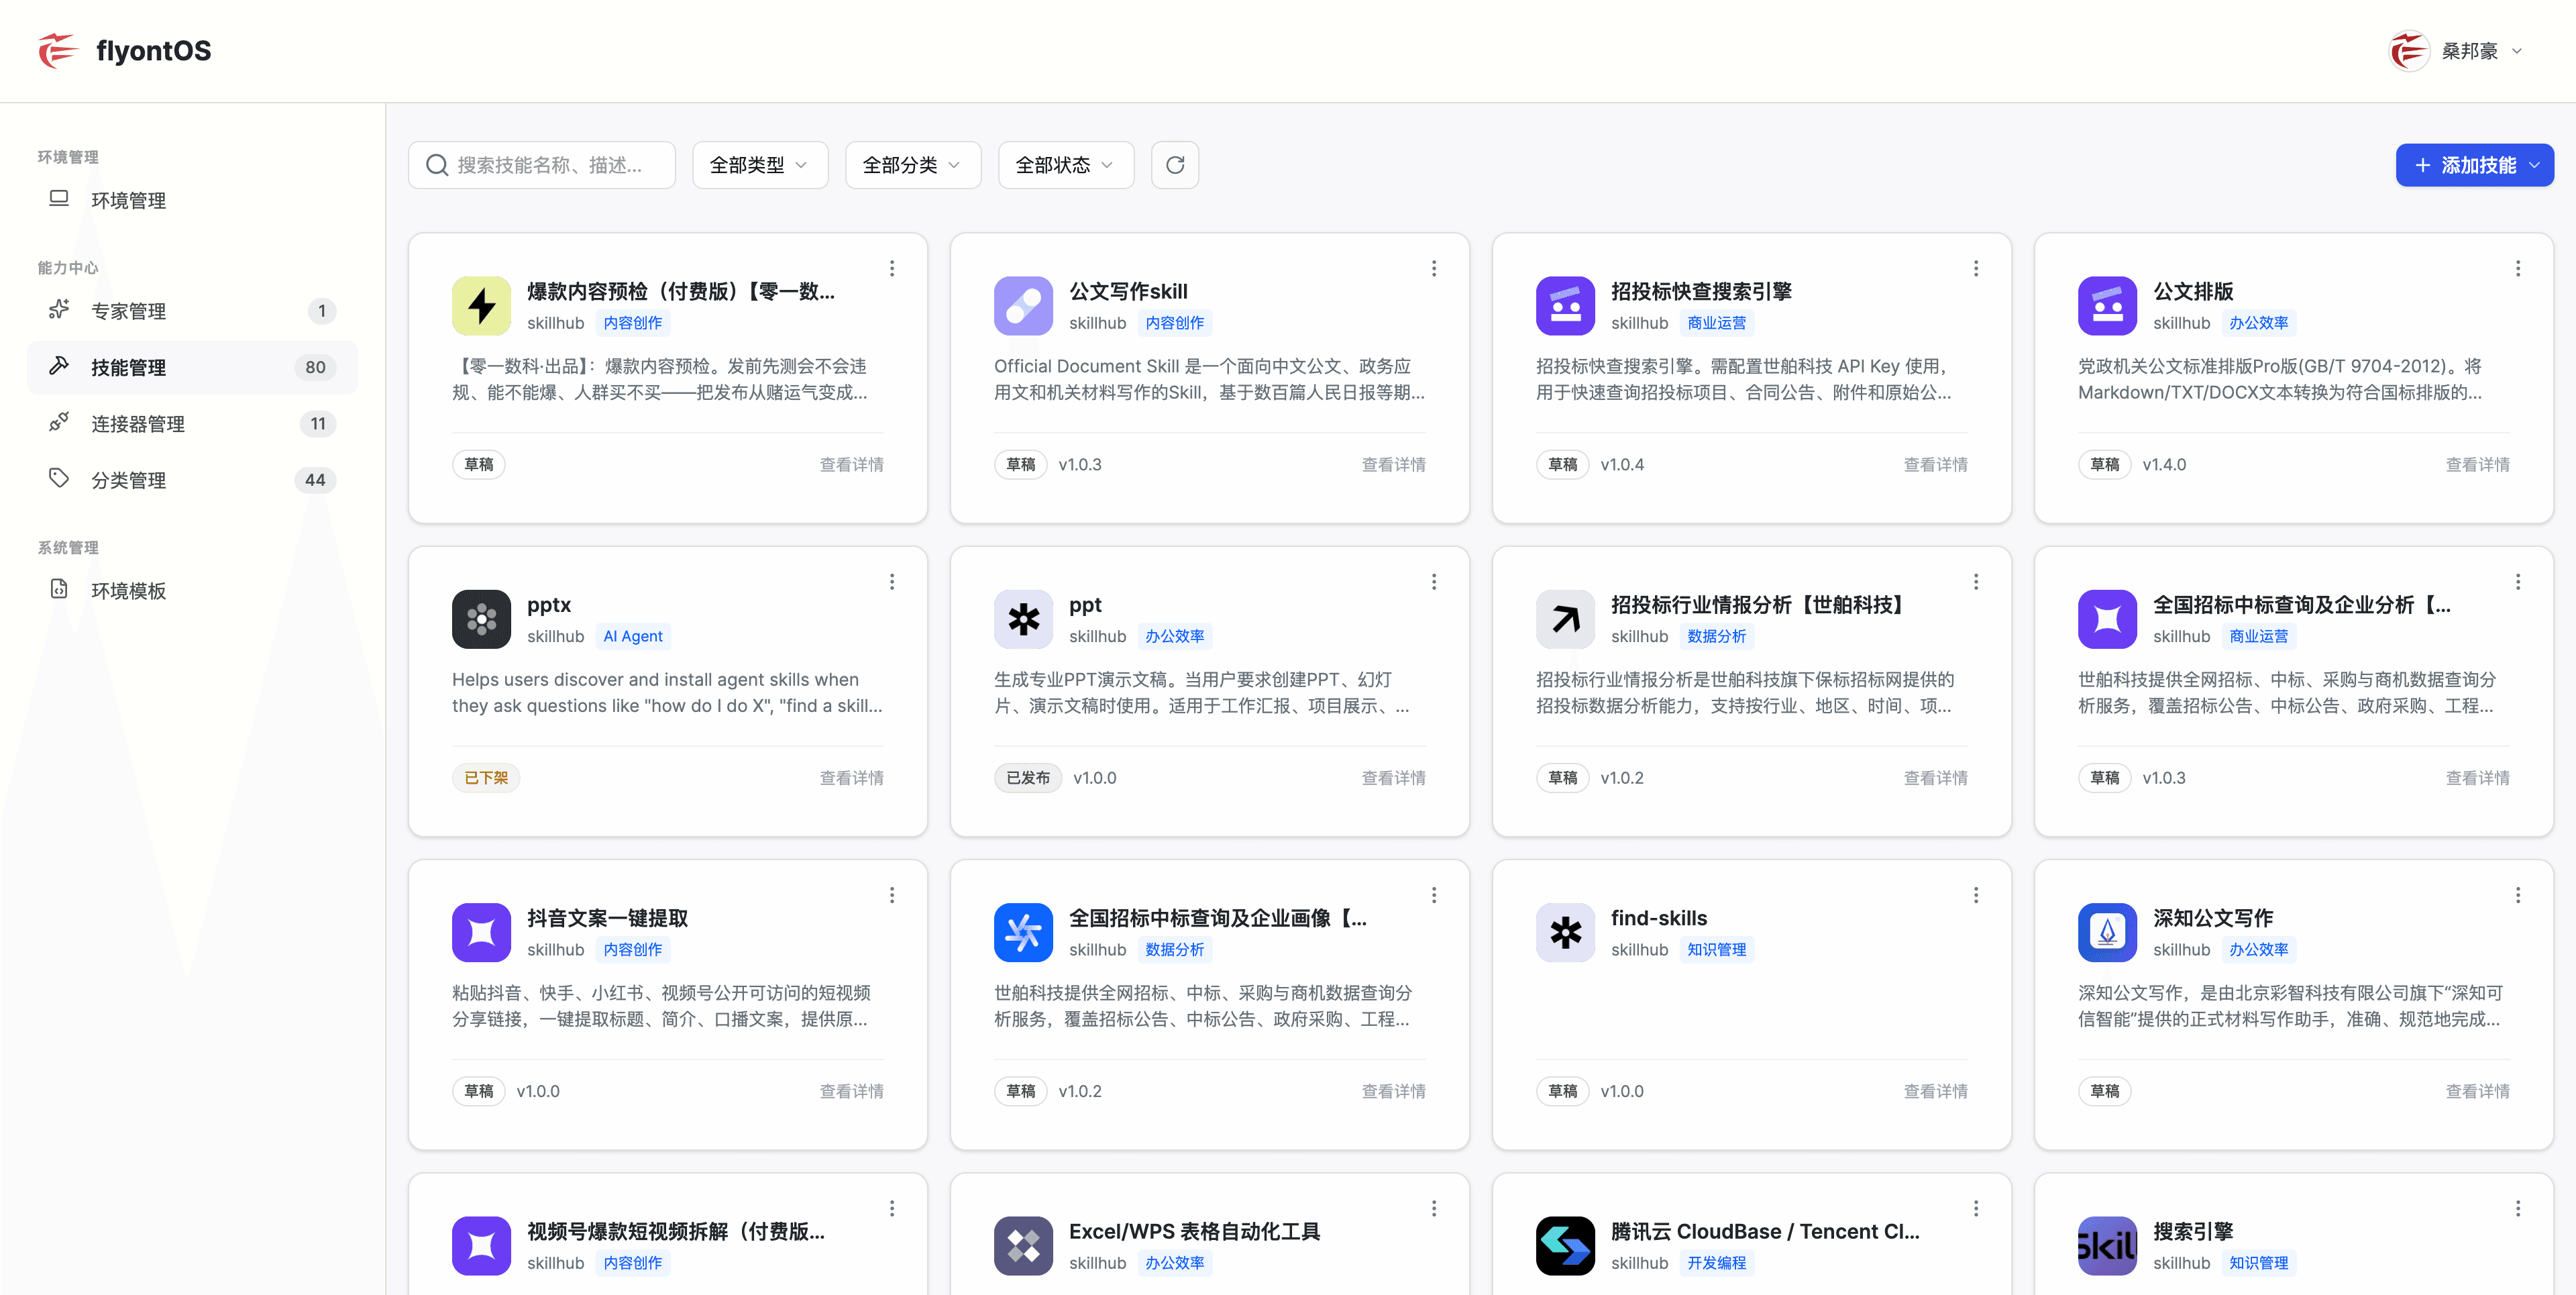Open more options for 招投标行业情报分析 card
The width and height of the screenshot is (2576, 1295).
pyautogui.click(x=1976, y=581)
